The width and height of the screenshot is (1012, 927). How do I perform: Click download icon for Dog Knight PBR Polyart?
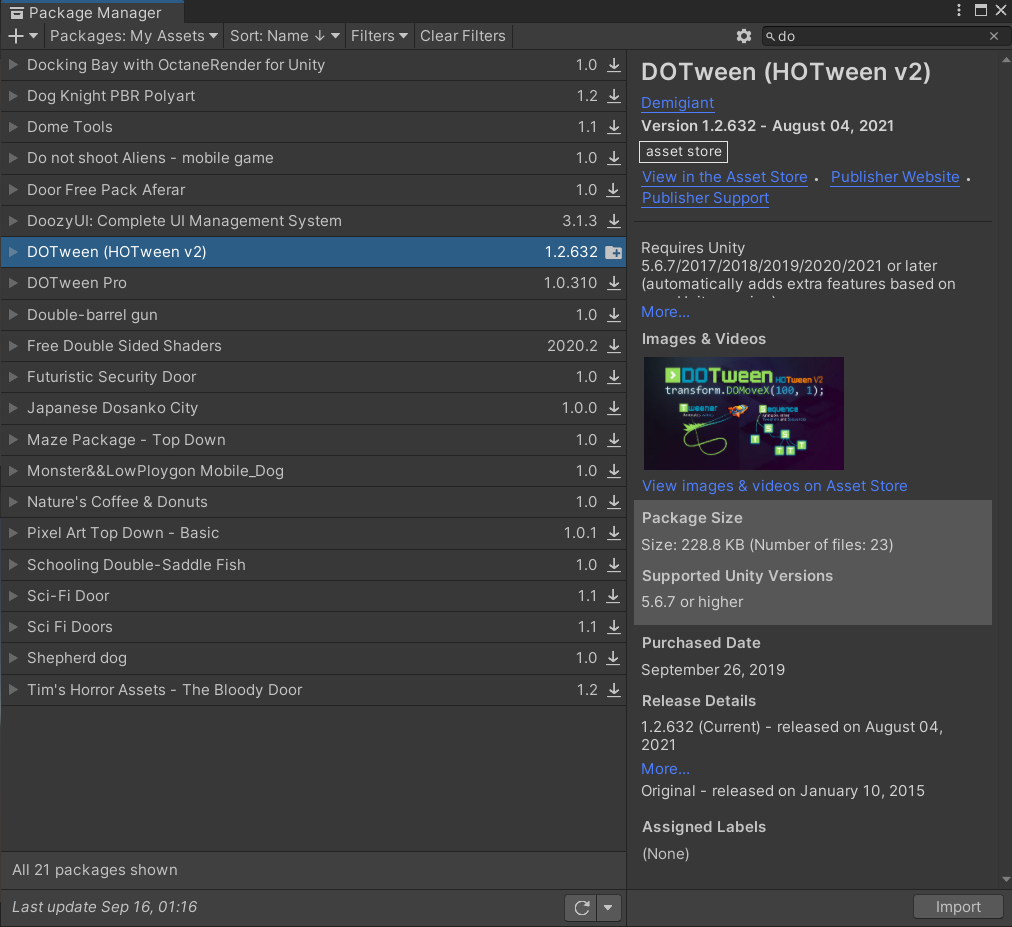click(x=614, y=96)
